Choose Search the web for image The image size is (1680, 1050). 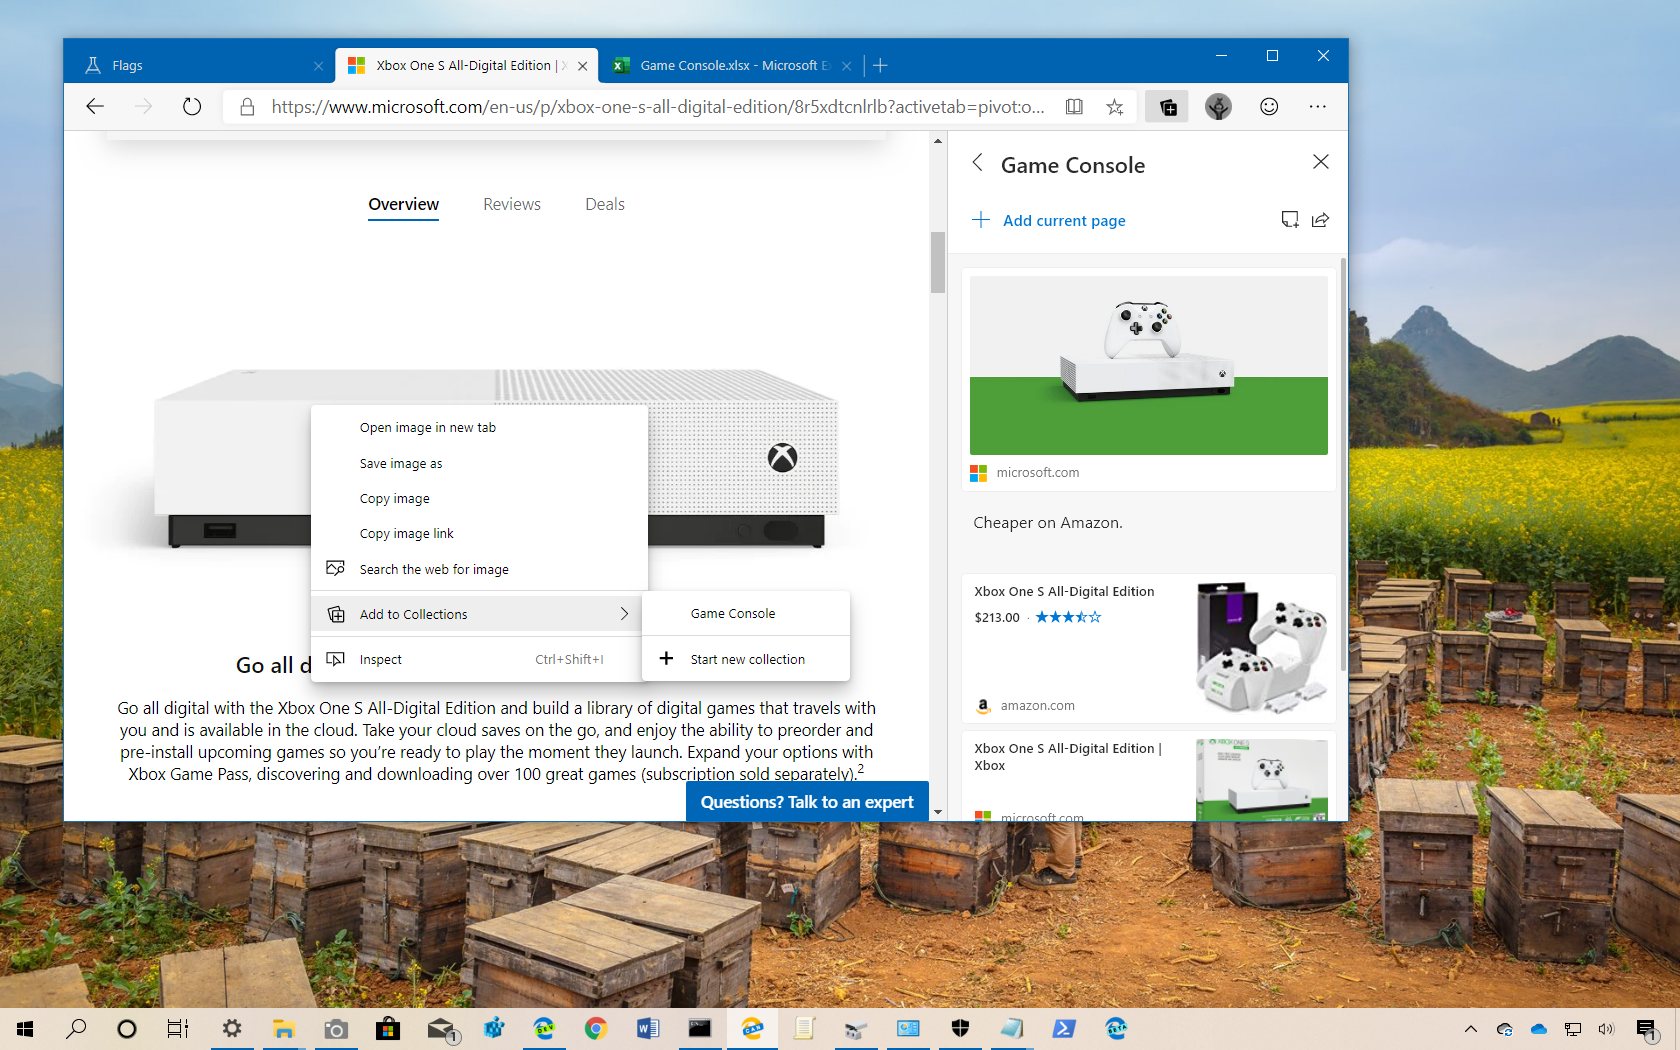(480, 570)
